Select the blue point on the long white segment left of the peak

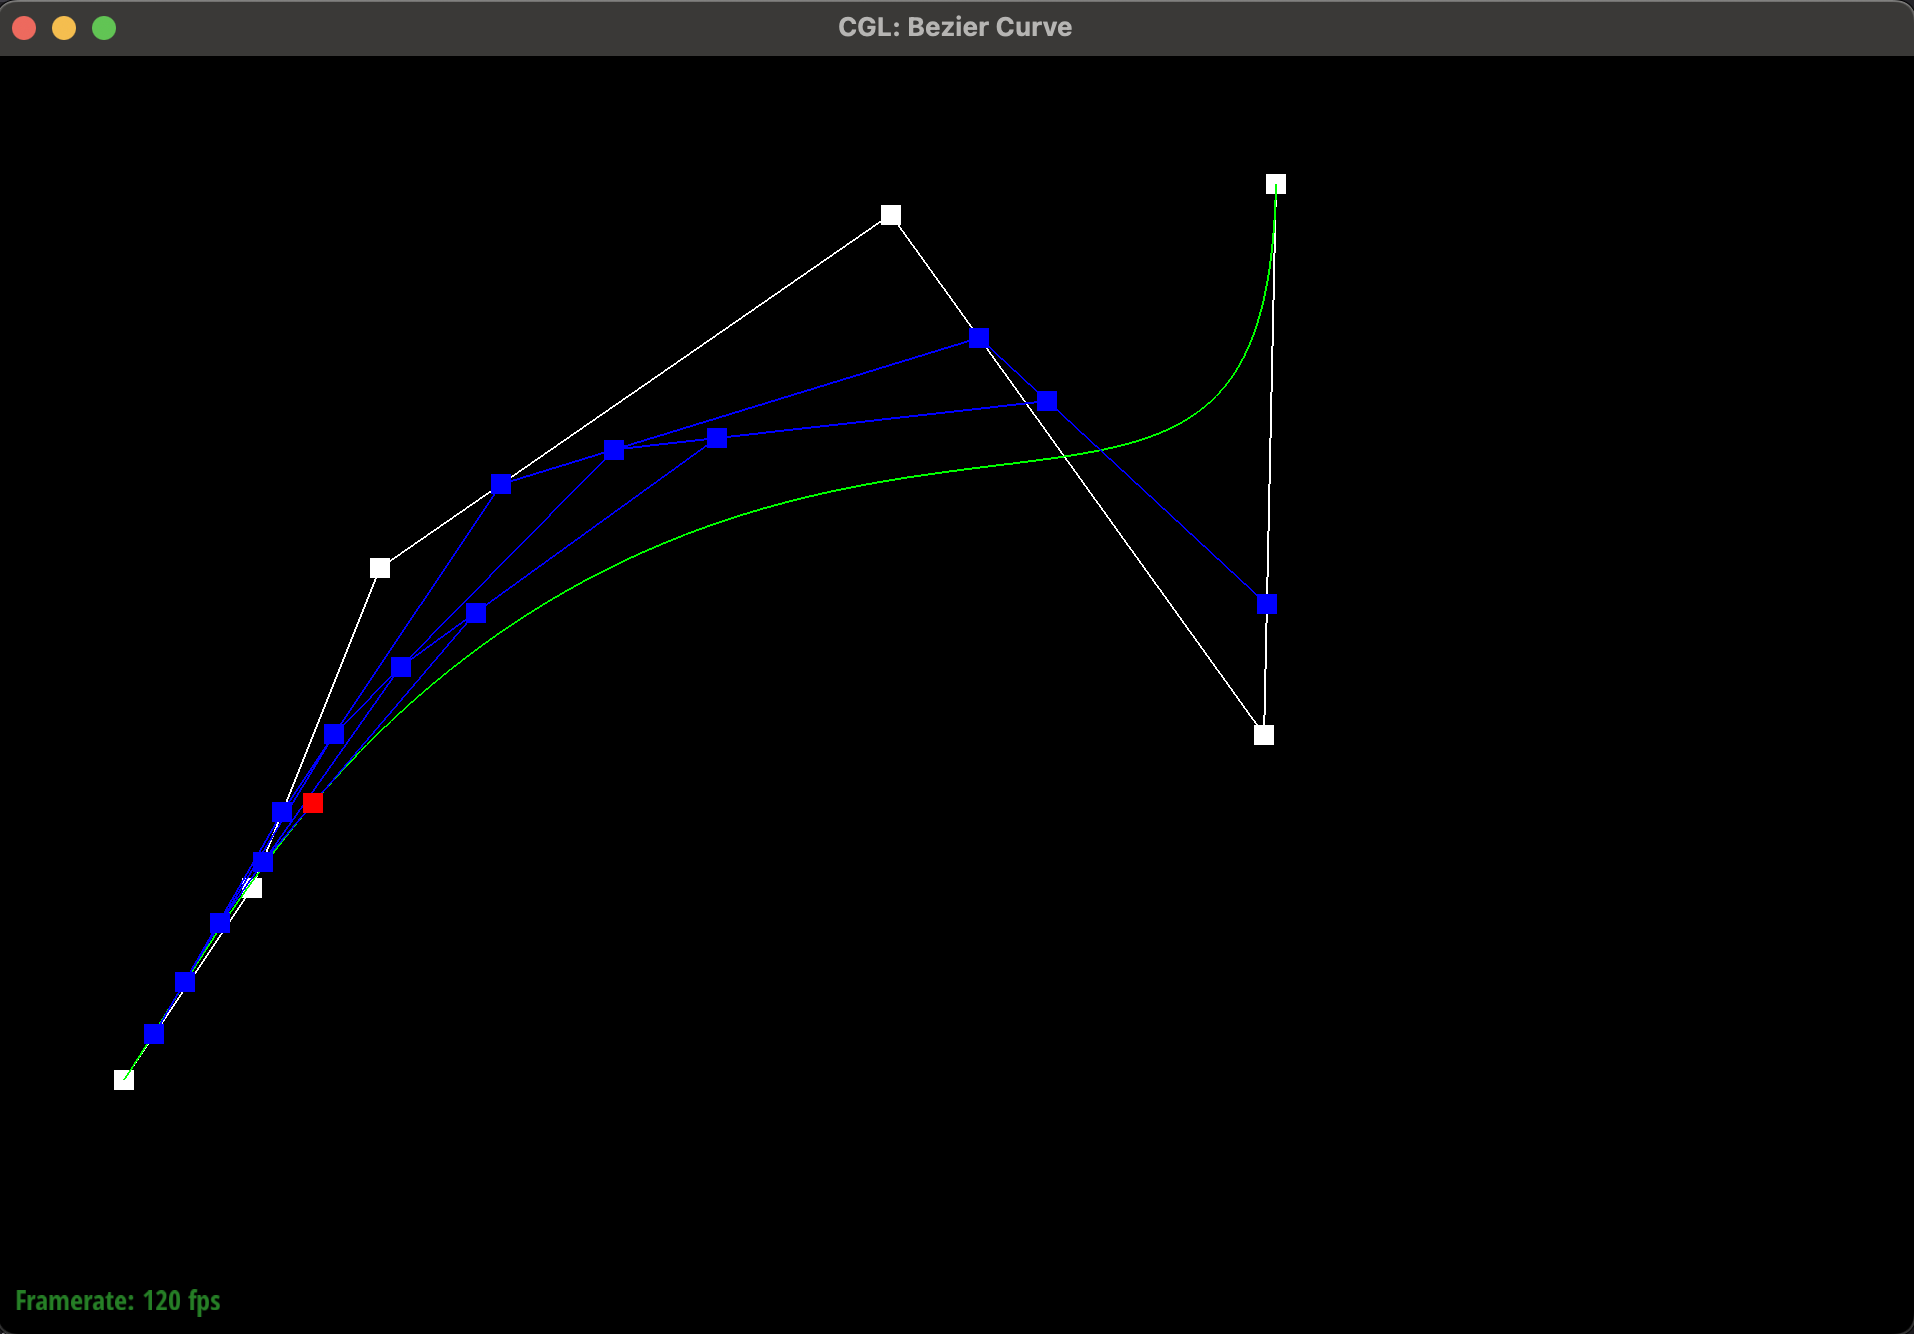(501, 484)
